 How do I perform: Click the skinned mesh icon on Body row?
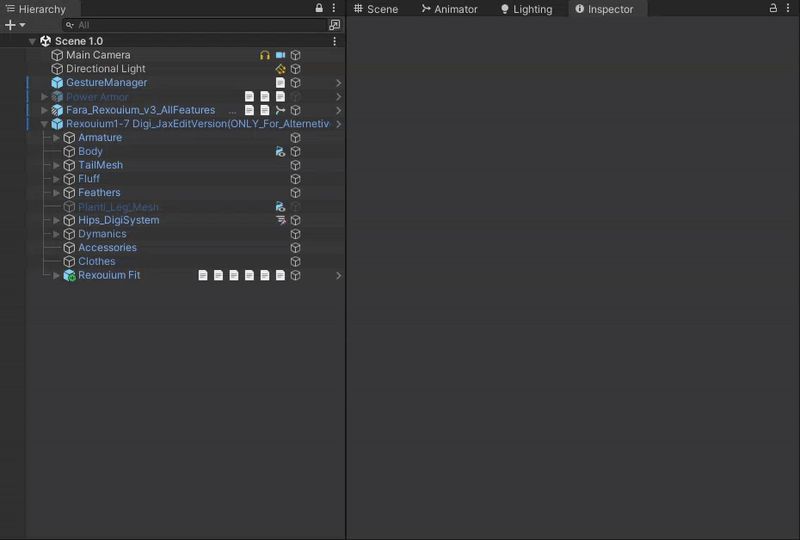pyautogui.click(x=280, y=152)
